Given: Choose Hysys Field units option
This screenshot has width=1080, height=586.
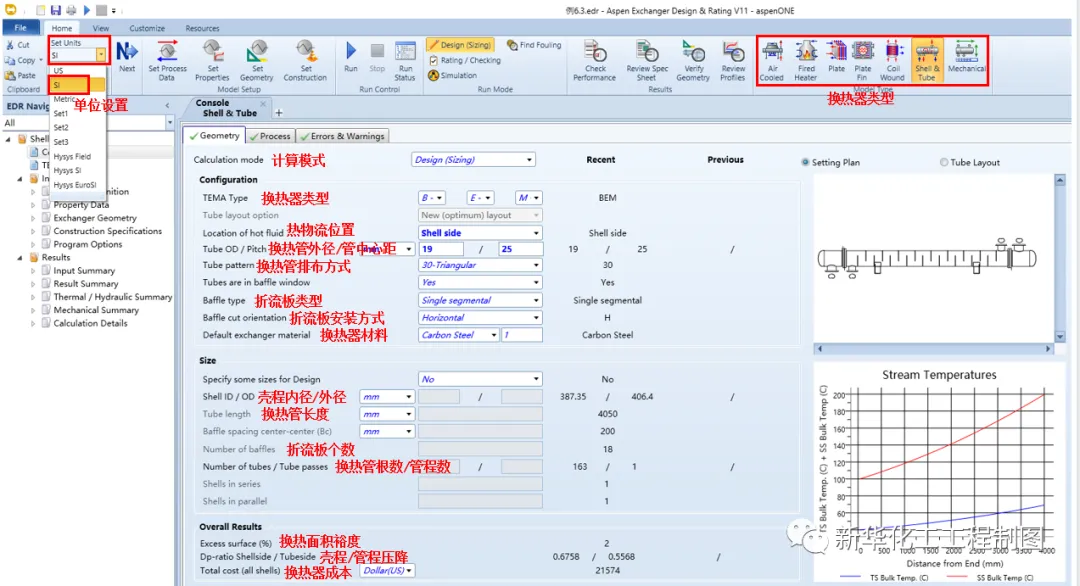Looking at the screenshot, I should [72, 156].
